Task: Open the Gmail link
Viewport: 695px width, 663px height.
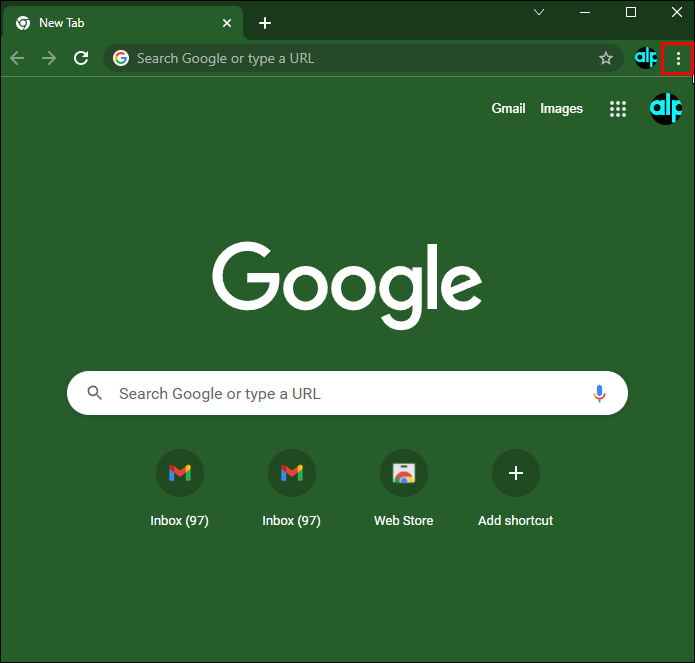Action: point(508,109)
